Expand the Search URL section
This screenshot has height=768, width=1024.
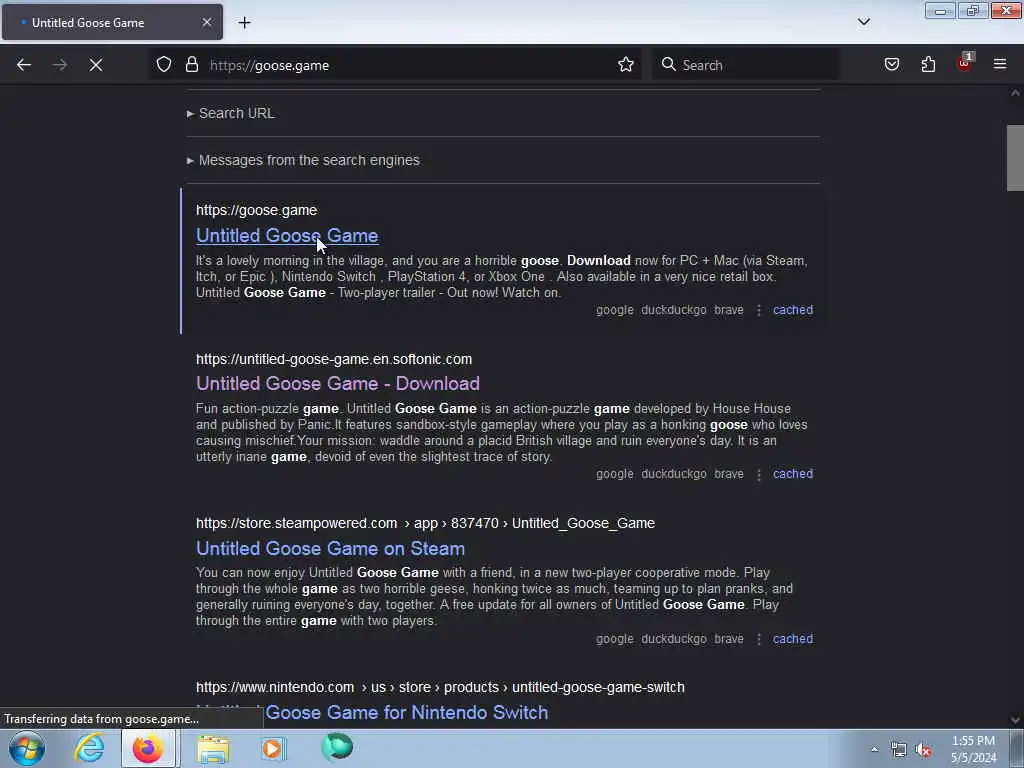[231, 113]
